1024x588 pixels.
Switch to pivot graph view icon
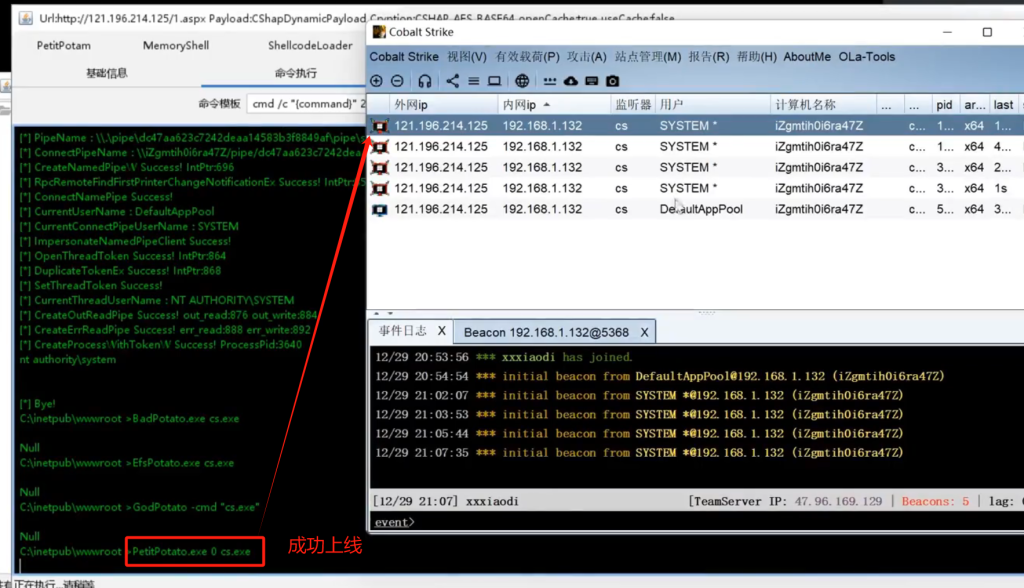[453, 81]
